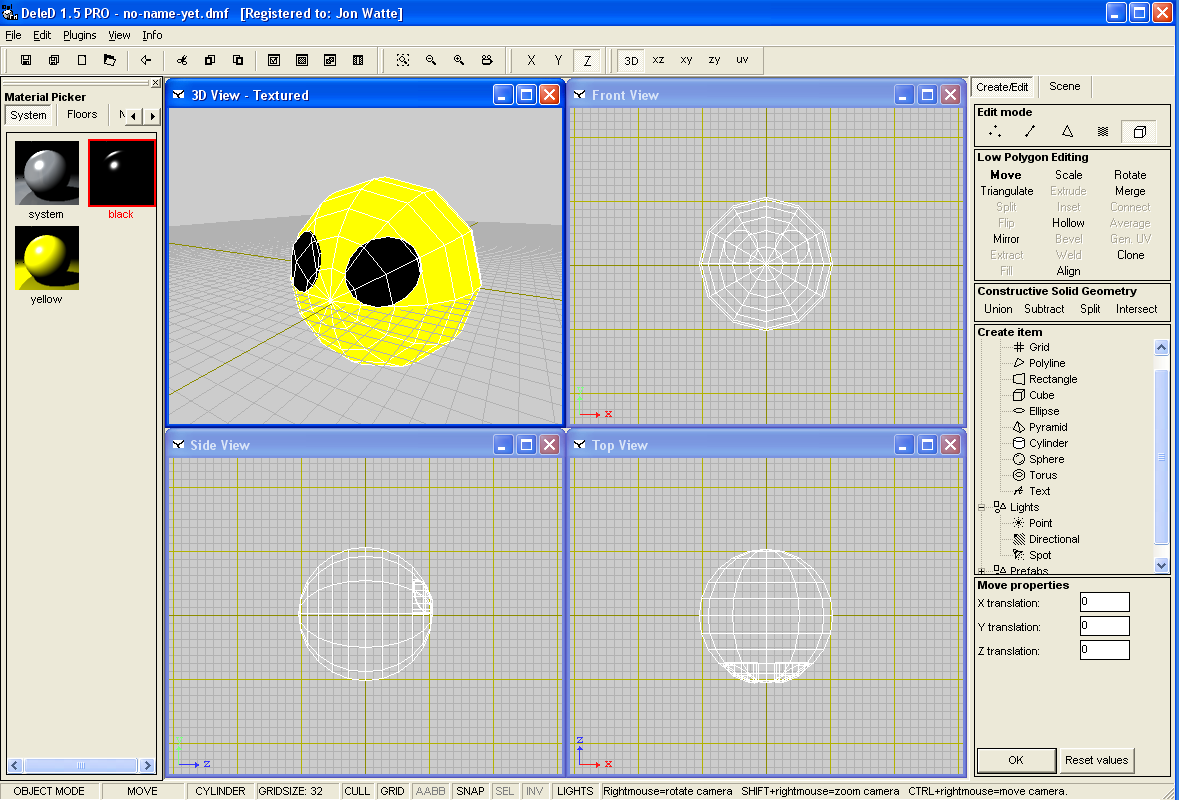
Task: Click the Reset values button
Action: click(x=1097, y=760)
